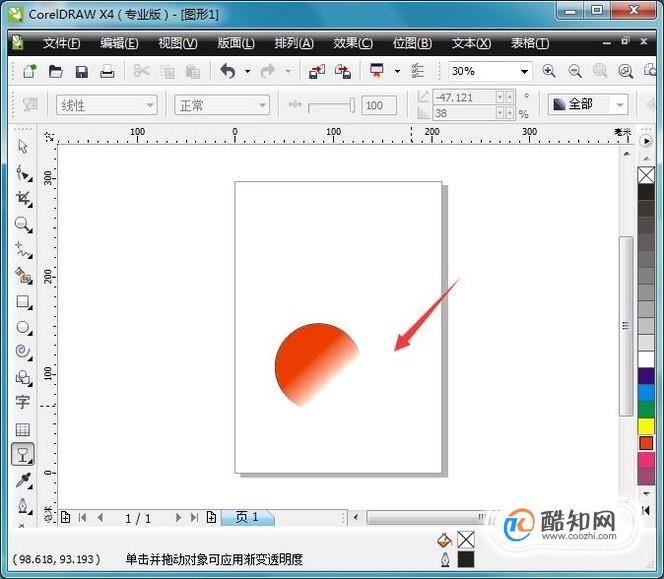Click the Export icon
Image resolution: width=664 pixels, height=579 pixels.
(x=343, y=71)
